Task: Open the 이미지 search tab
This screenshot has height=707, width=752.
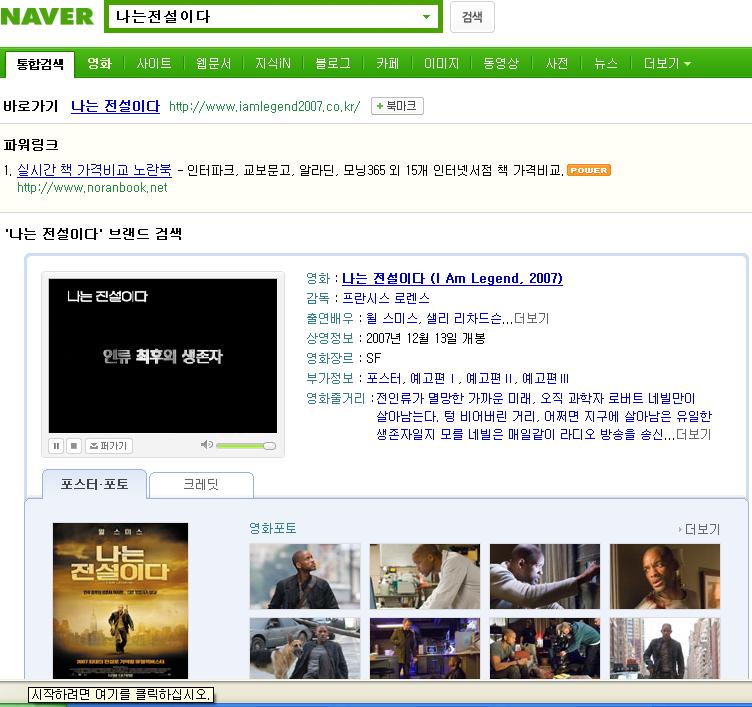Action: tap(441, 63)
